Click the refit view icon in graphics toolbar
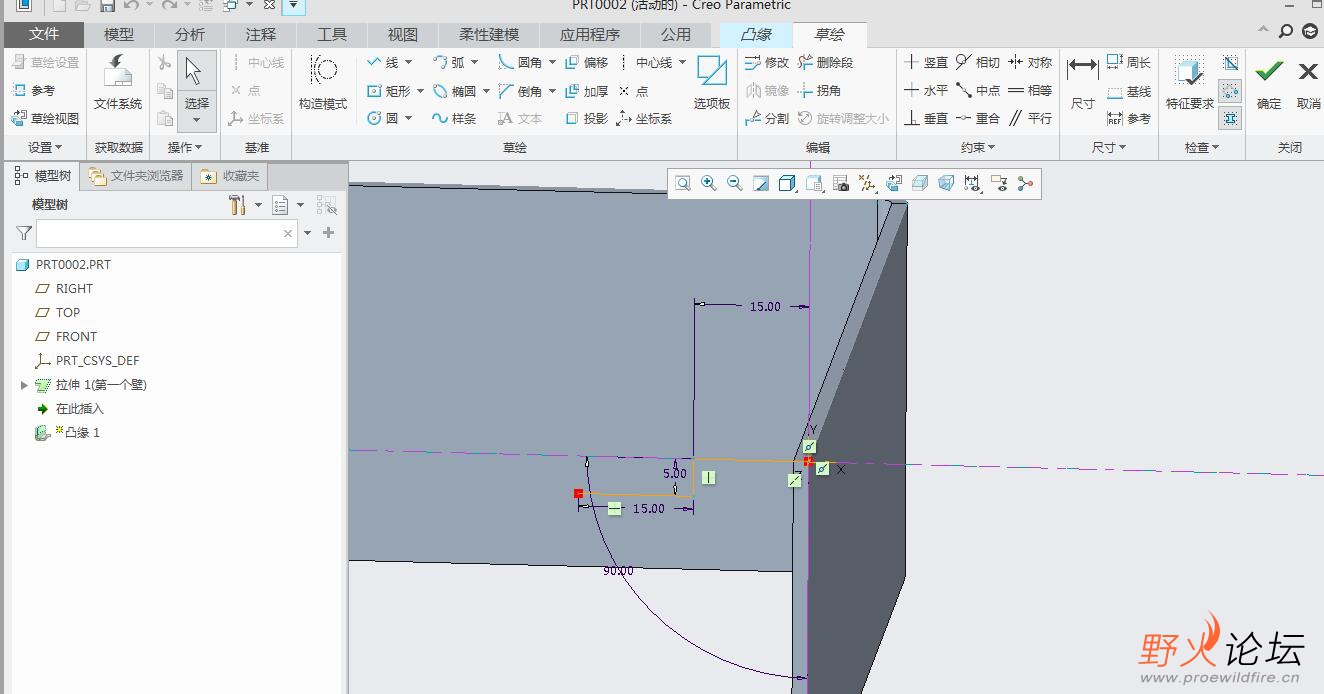1324x694 pixels. click(683, 183)
